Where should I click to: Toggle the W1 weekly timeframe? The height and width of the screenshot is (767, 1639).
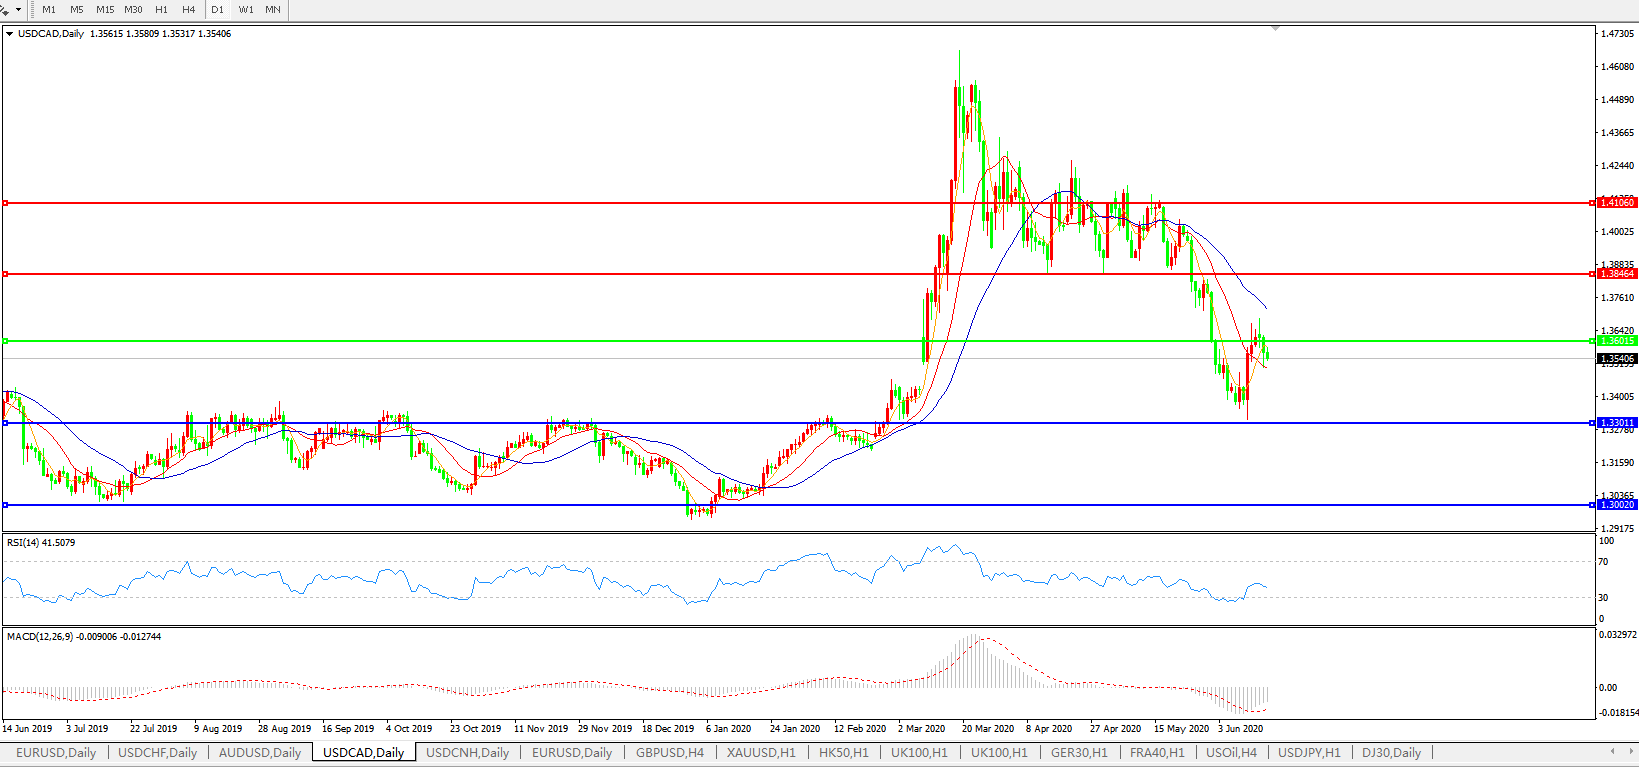point(246,9)
